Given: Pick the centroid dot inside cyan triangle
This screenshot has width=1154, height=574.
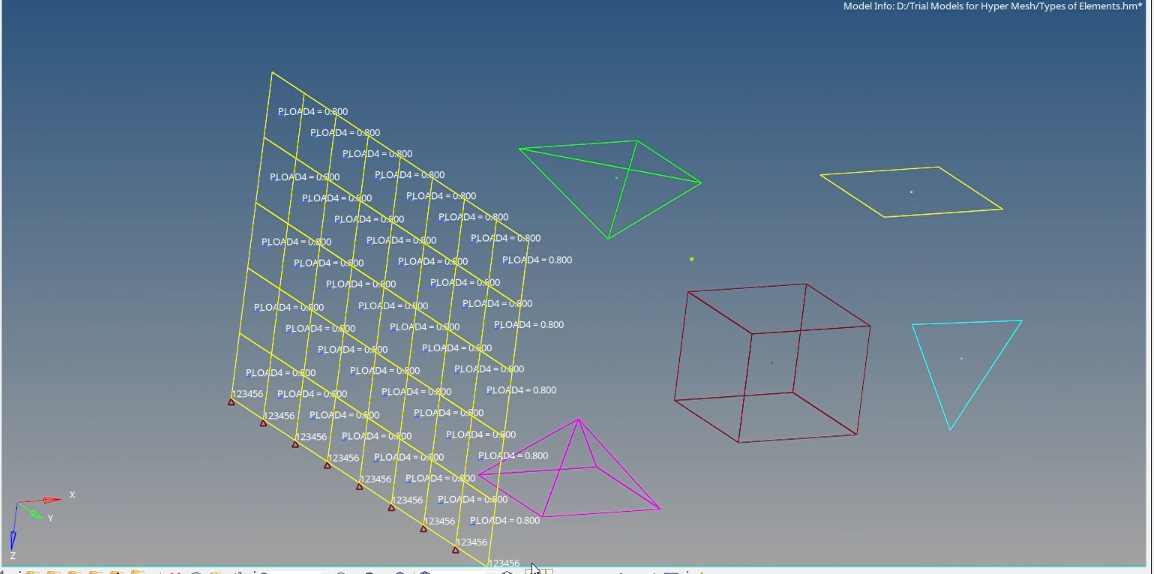Looking at the screenshot, I should tap(961, 359).
